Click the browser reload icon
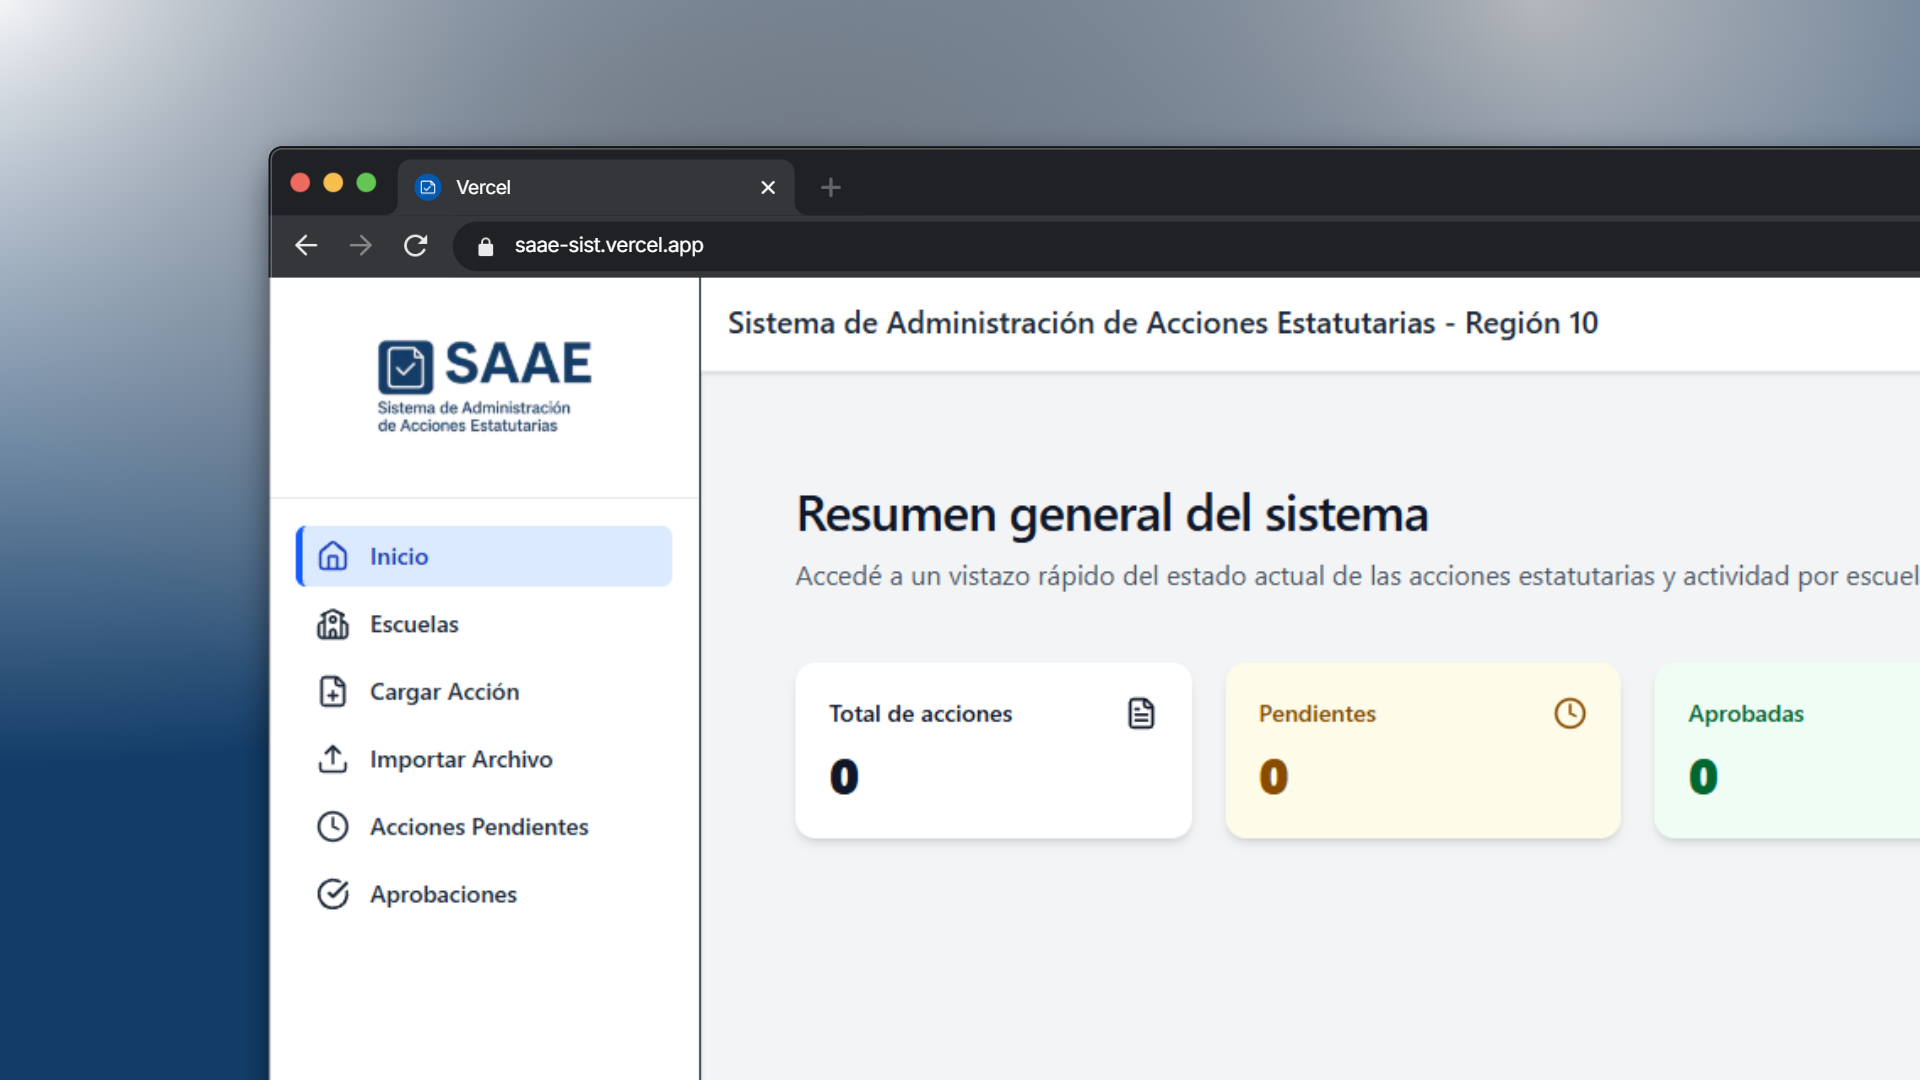The height and width of the screenshot is (1080, 1920). [x=416, y=245]
